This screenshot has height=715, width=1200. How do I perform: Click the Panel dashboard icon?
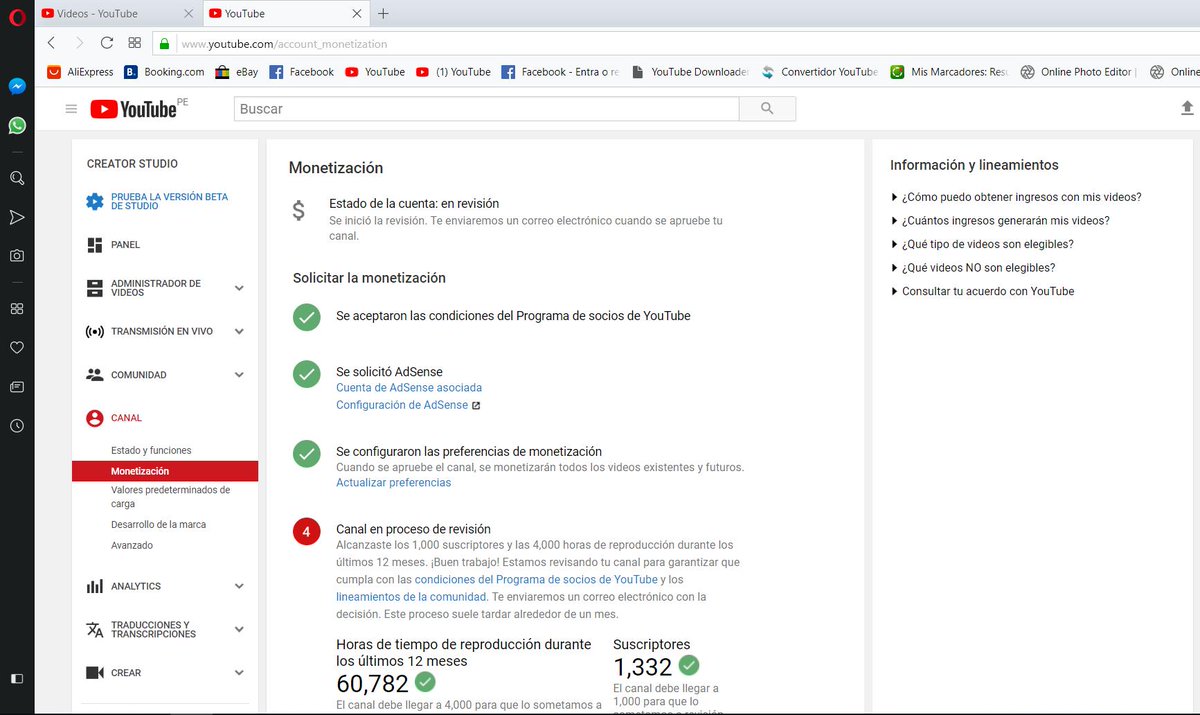(x=95, y=245)
